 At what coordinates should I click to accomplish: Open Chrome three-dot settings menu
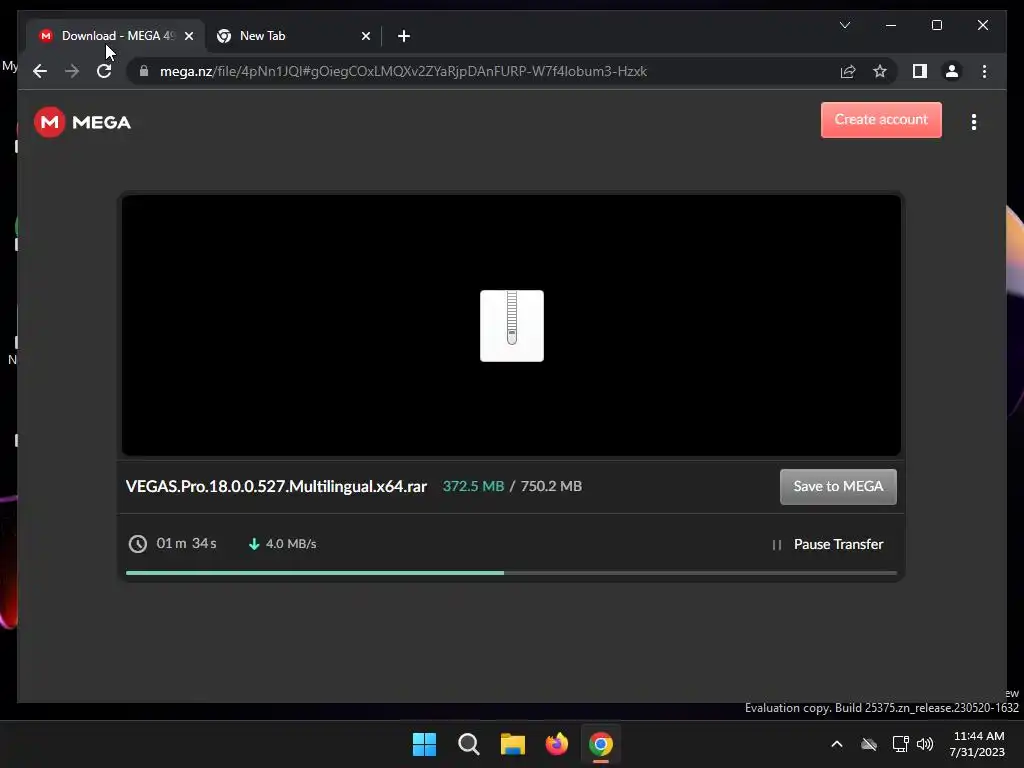pos(984,71)
